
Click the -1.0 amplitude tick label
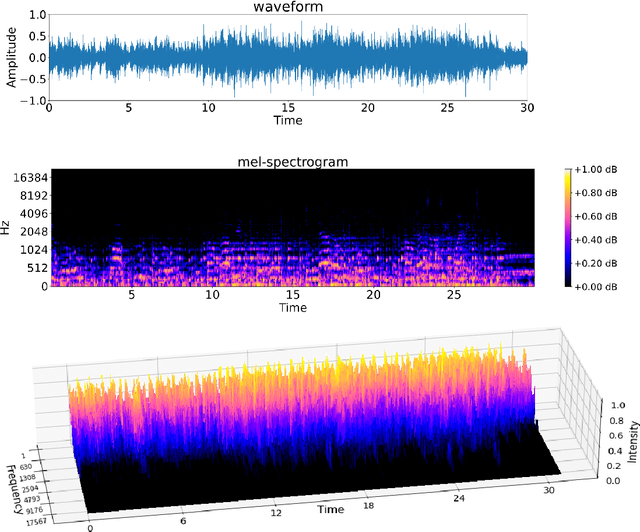coord(31,100)
